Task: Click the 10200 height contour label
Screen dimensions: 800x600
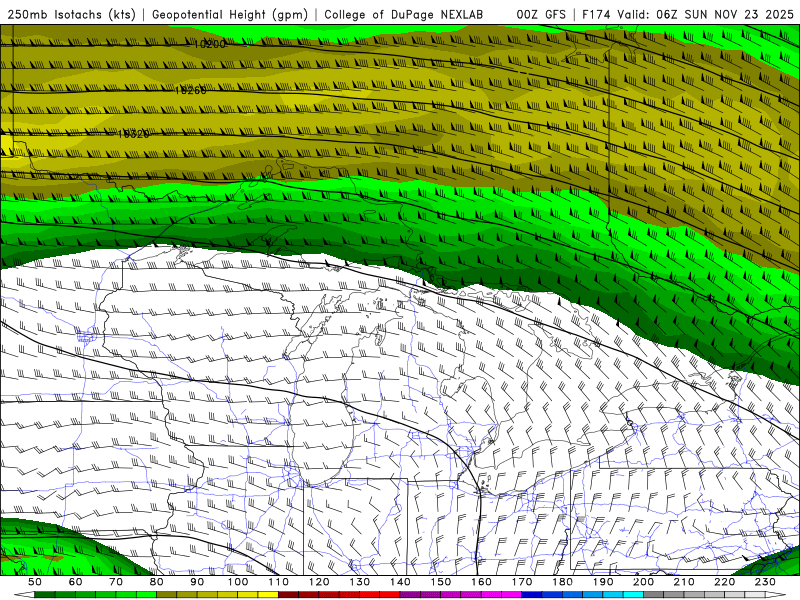Action: [x=209, y=44]
